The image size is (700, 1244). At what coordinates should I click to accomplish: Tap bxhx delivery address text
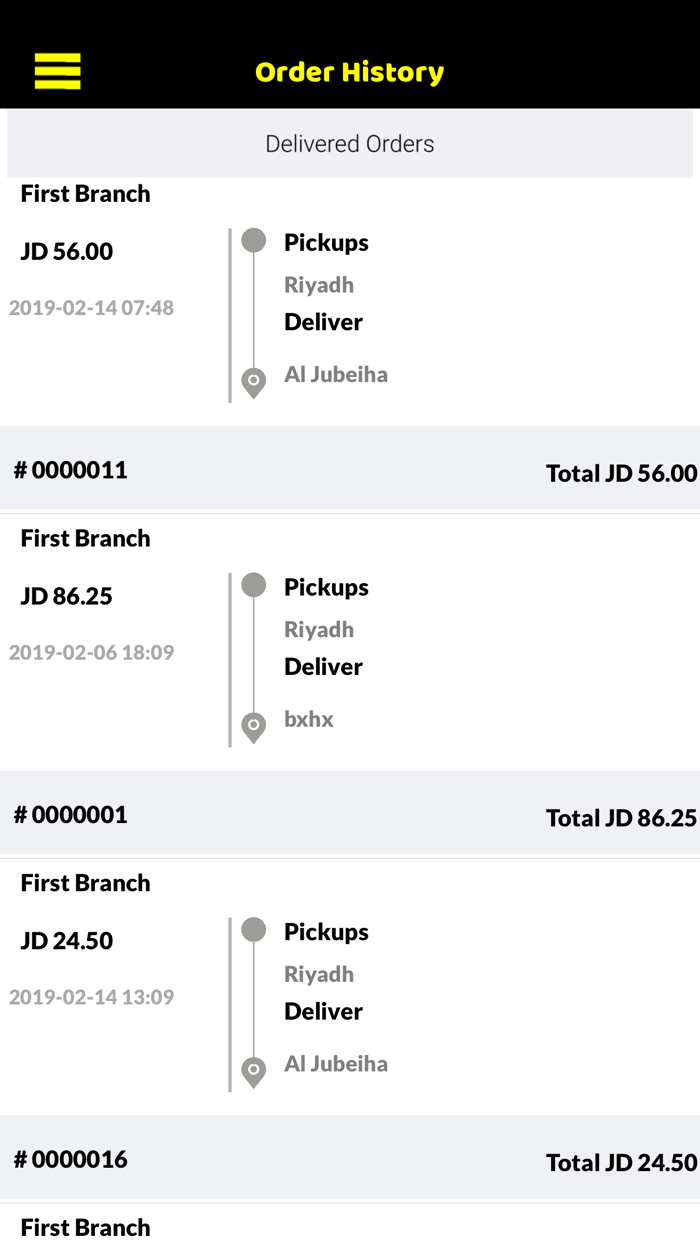(309, 719)
